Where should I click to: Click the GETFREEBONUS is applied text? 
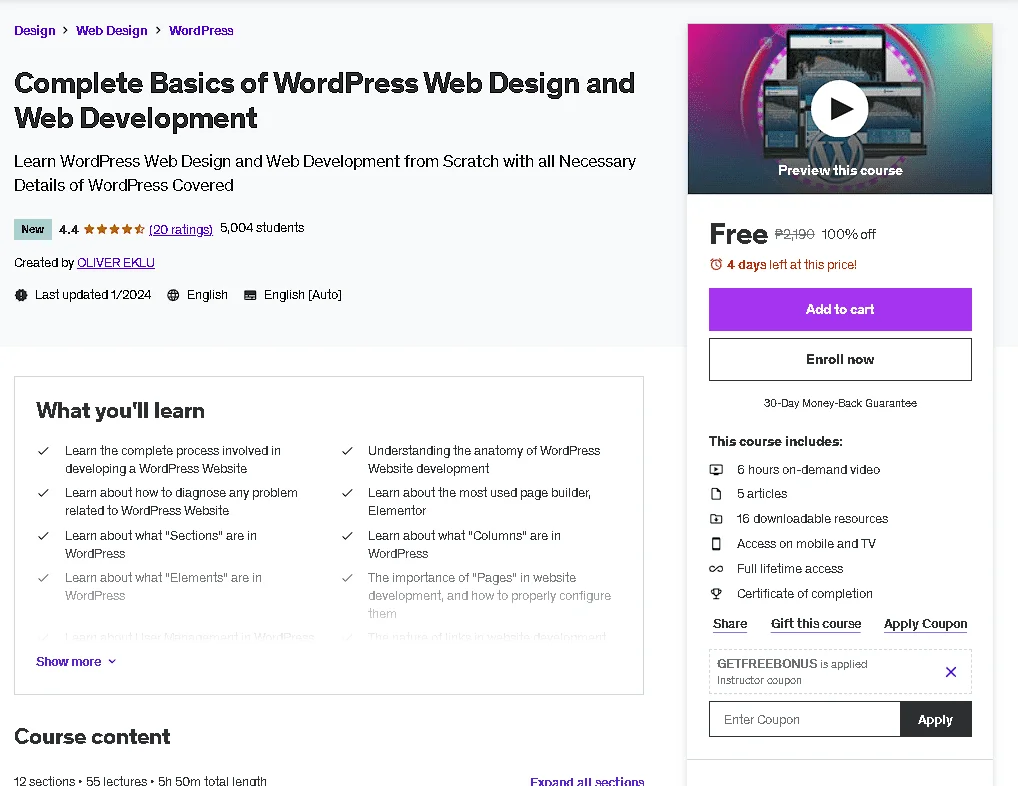coord(792,664)
